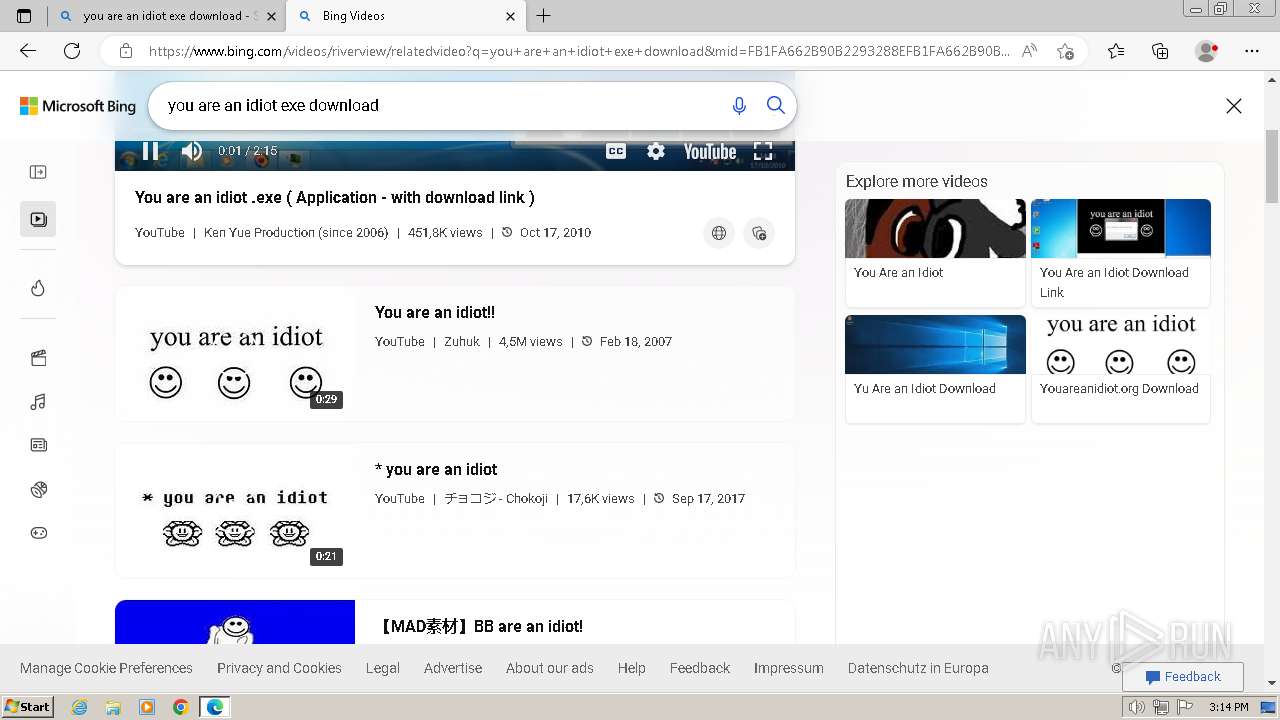Click the globe icon under video title
The image size is (1280, 720).
(719, 233)
